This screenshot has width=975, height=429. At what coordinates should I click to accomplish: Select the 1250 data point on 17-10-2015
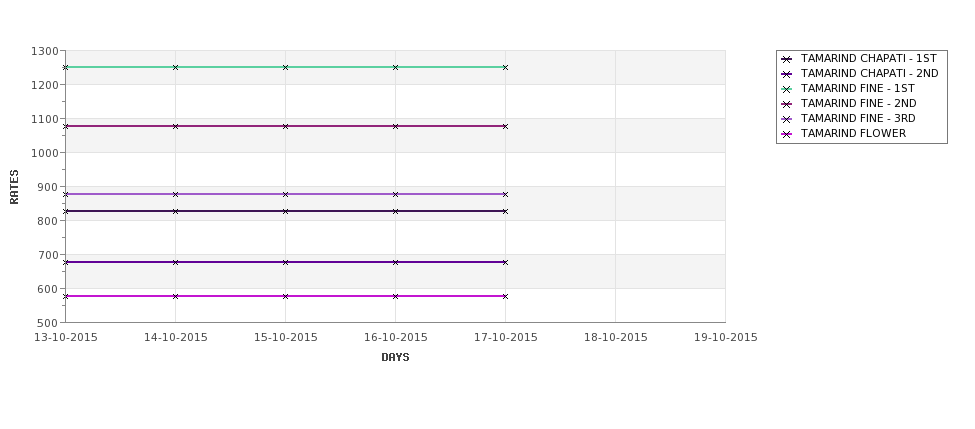pyautogui.click(x=506, y=67)
